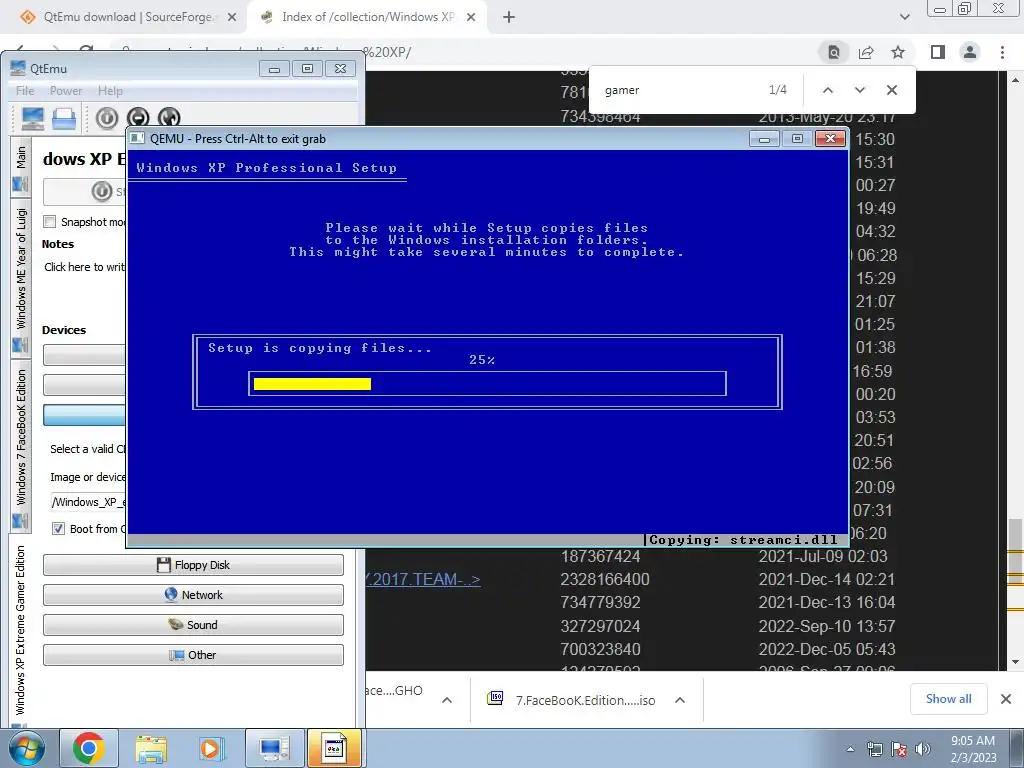Click the 2017.TEAM link in the index page

click(x=423, y=579)
